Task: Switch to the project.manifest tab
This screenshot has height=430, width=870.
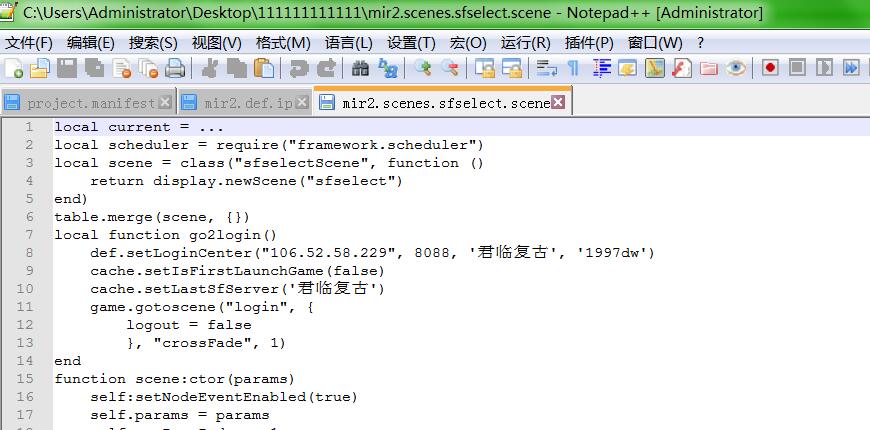Action: coord(90,102)
